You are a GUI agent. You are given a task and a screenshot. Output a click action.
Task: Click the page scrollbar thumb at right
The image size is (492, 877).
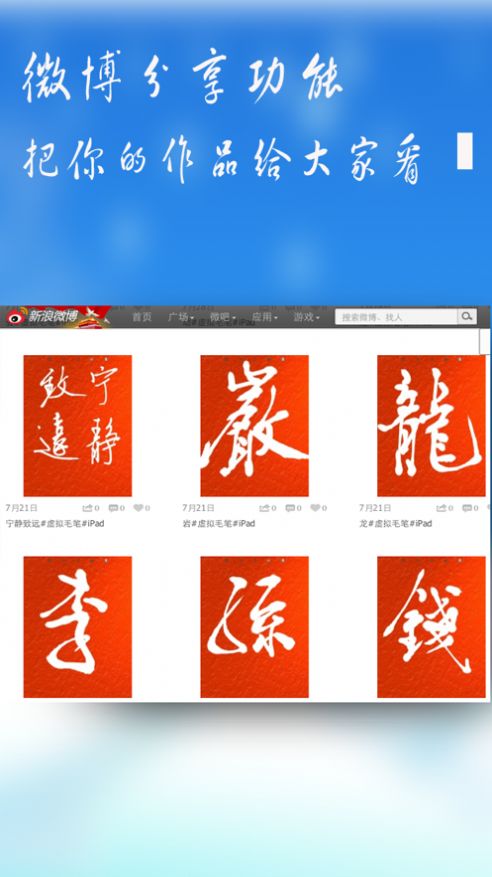(485, 341)
